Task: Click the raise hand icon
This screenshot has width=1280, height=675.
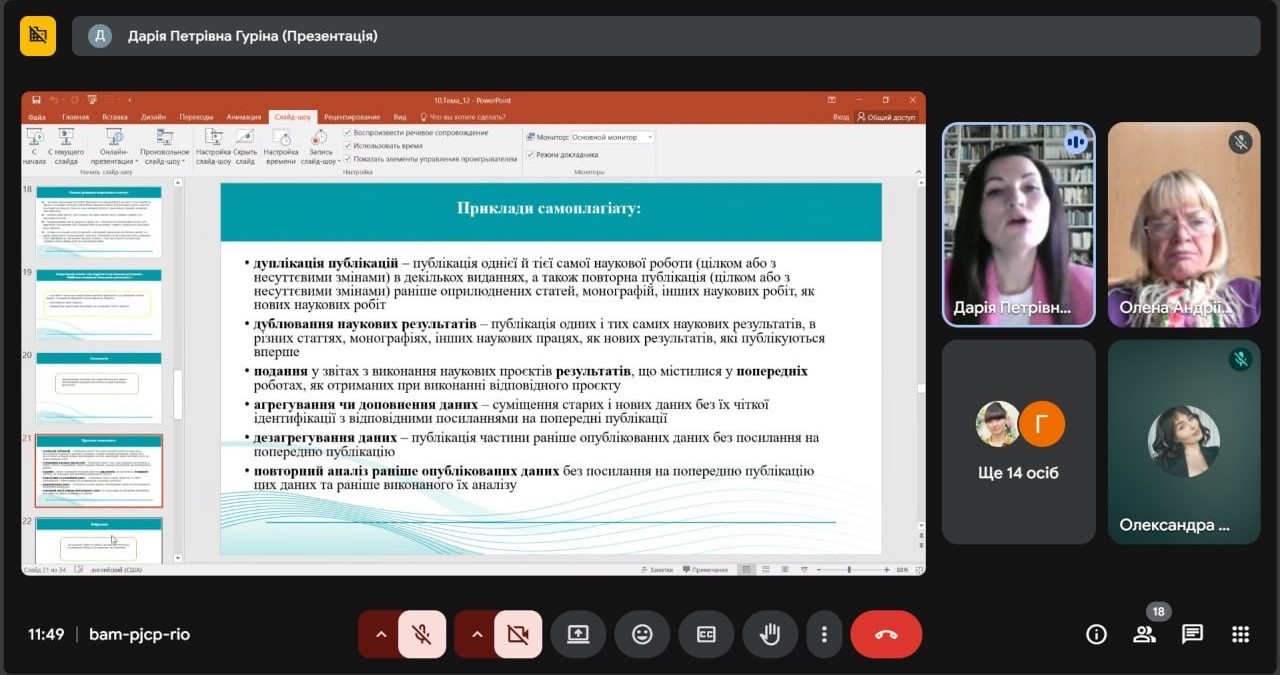Action: coord(769,634)
